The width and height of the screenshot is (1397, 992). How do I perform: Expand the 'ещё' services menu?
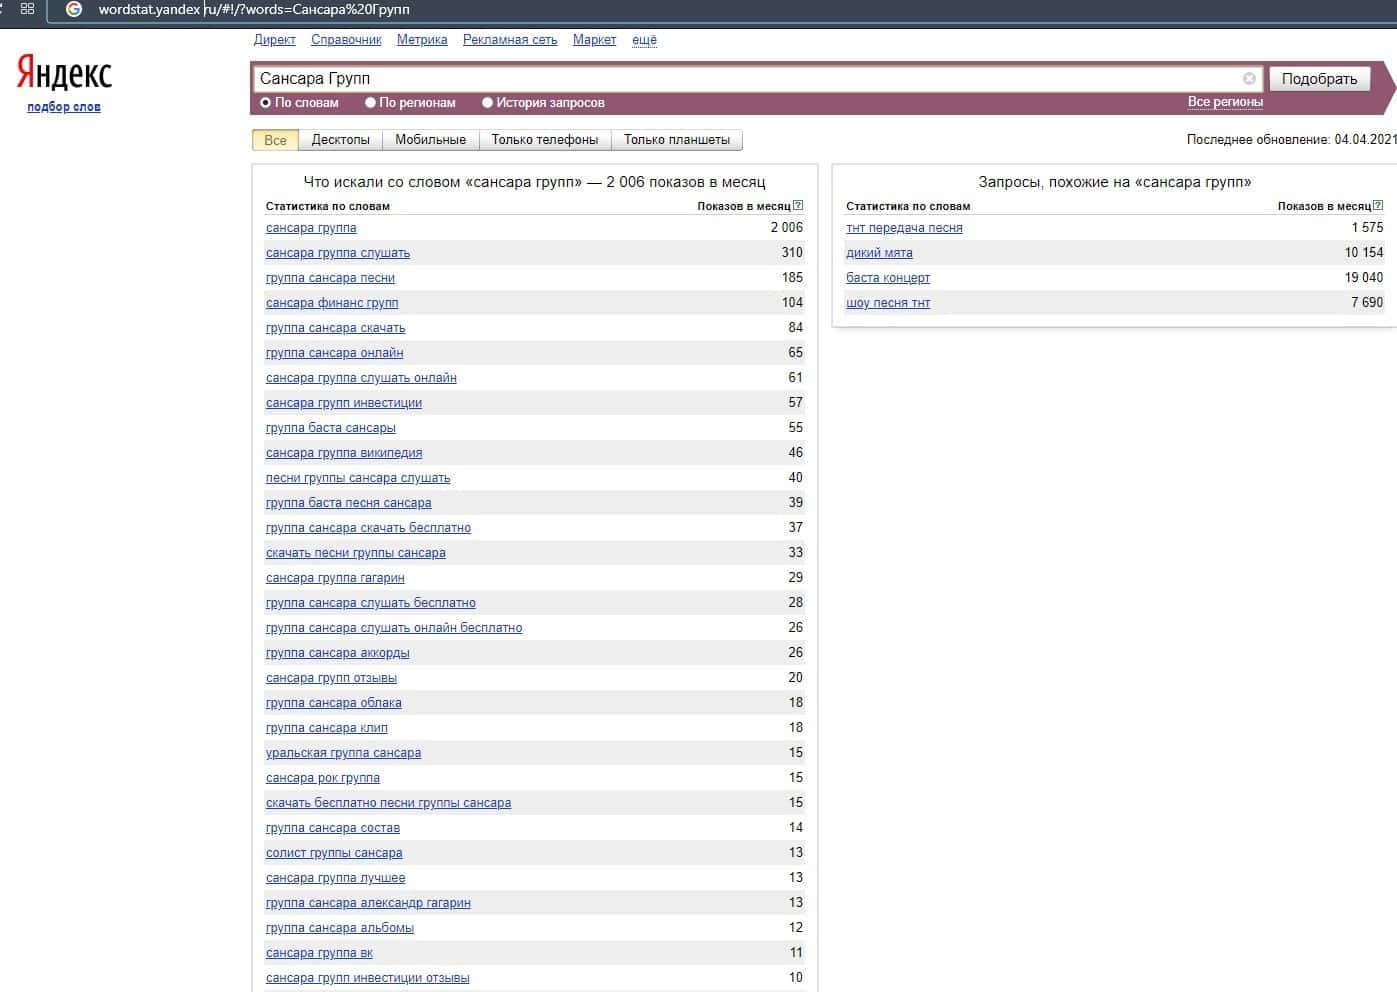pos(644,40)
